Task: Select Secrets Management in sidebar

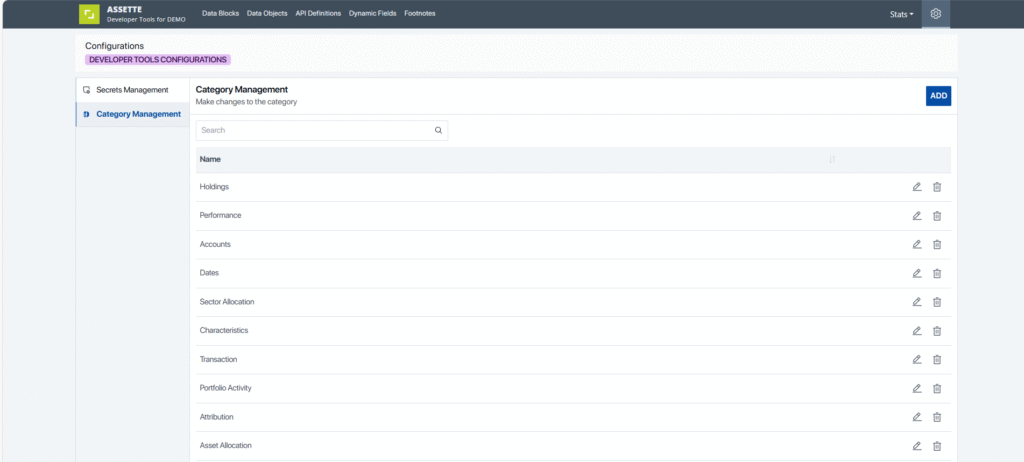Action: [132, 90]
